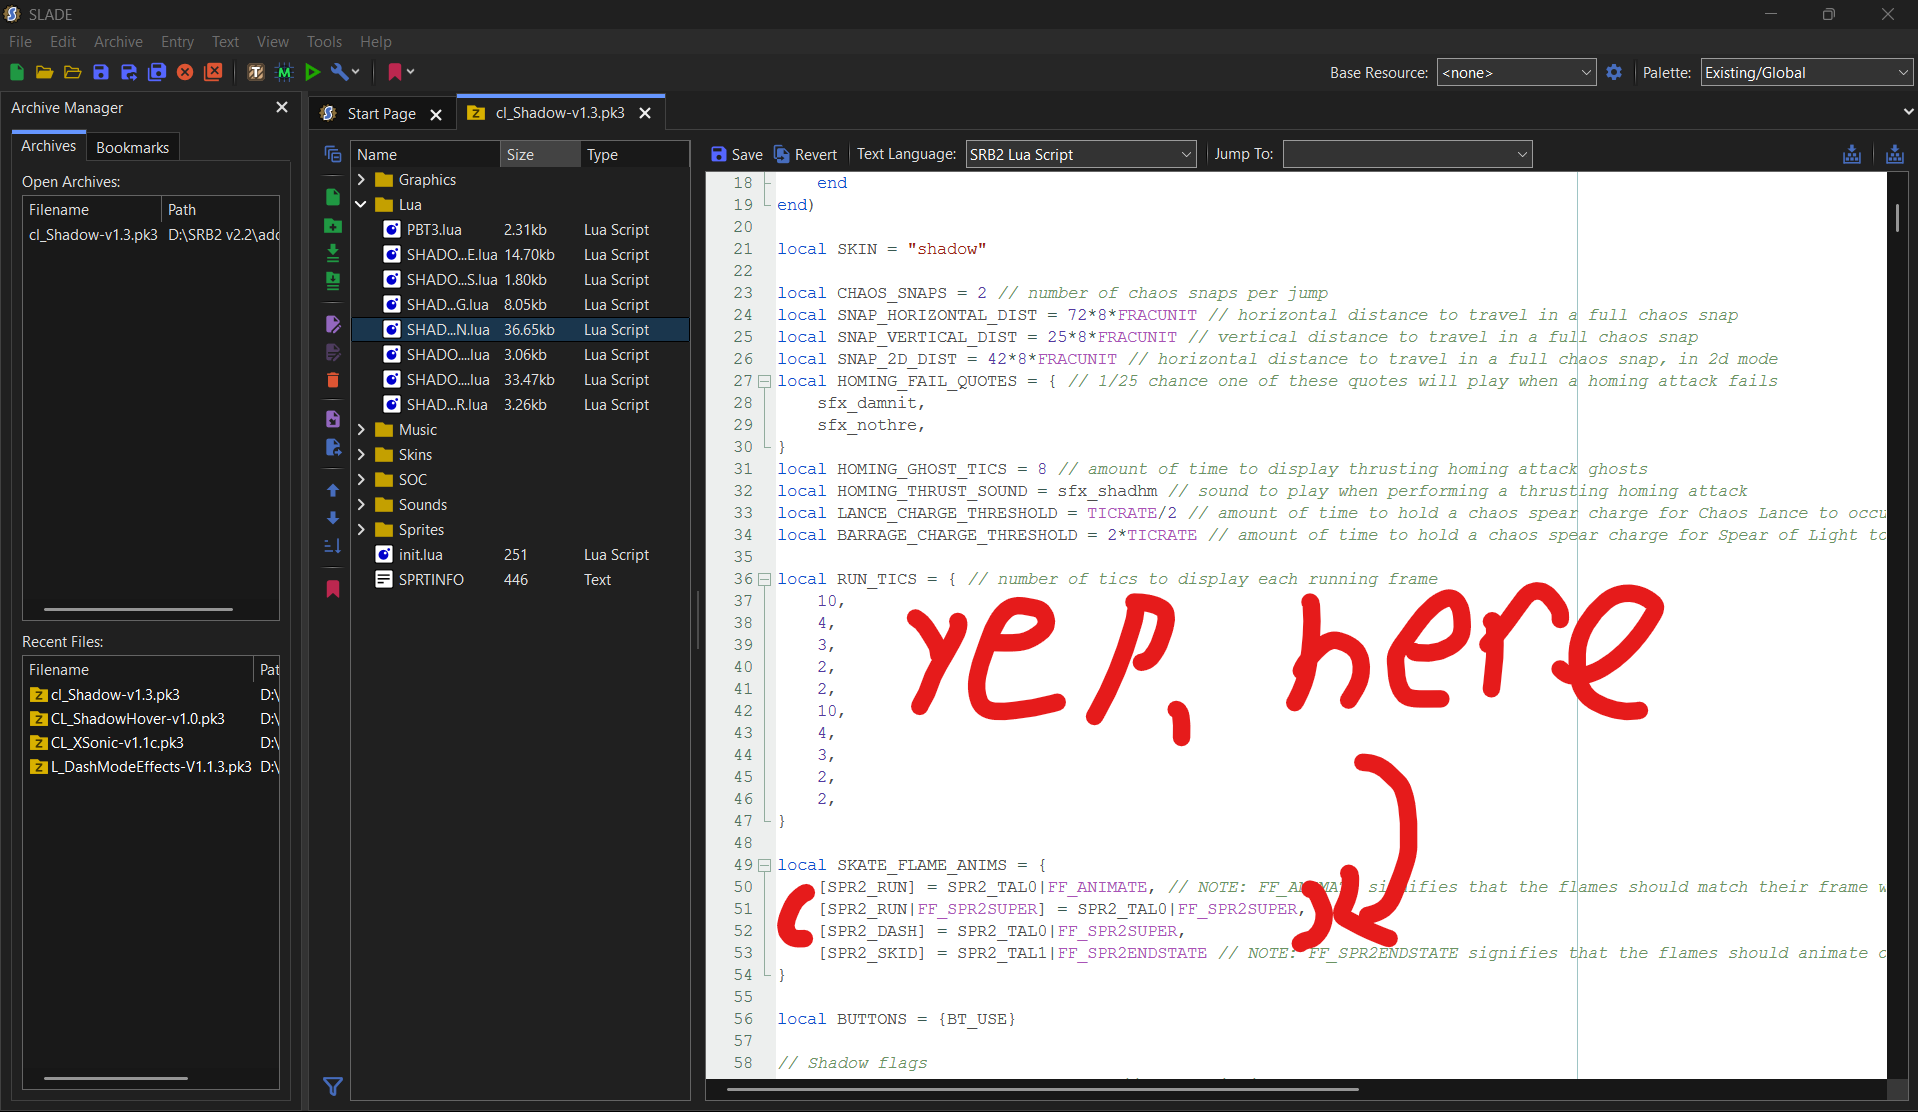
Task: Select the SPRTINFO text entry
Action: [x=520, y=580]
